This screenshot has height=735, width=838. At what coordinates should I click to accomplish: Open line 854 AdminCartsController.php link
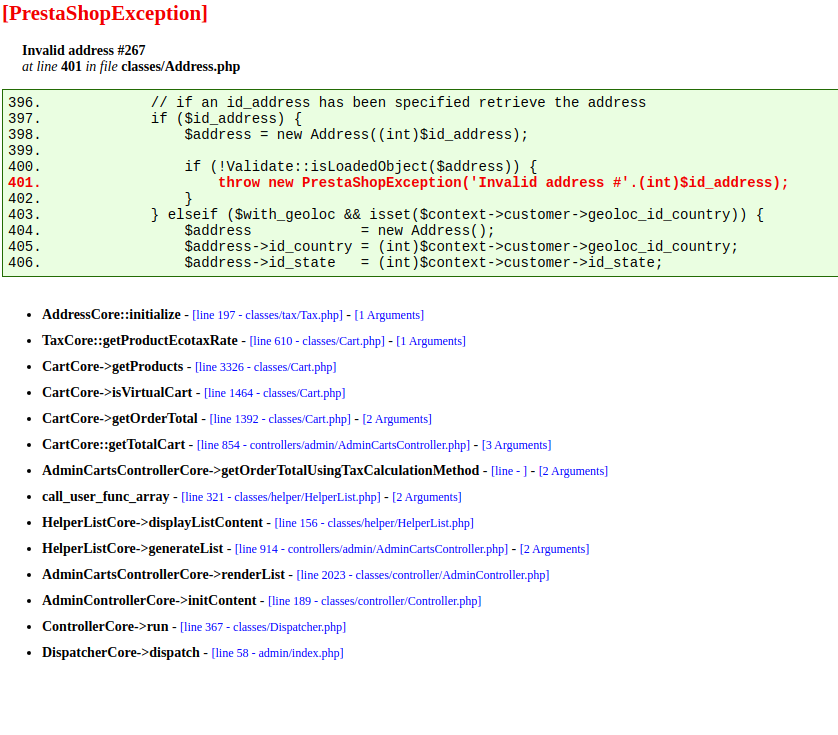[x=333, y=445]
